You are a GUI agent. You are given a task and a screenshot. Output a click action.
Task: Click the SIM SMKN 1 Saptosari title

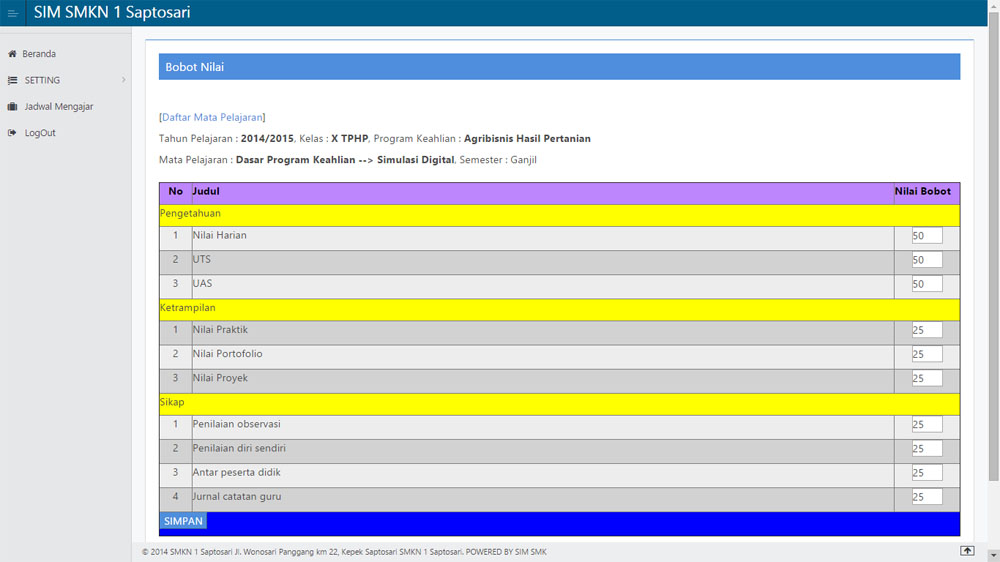[x=112, y=13]
